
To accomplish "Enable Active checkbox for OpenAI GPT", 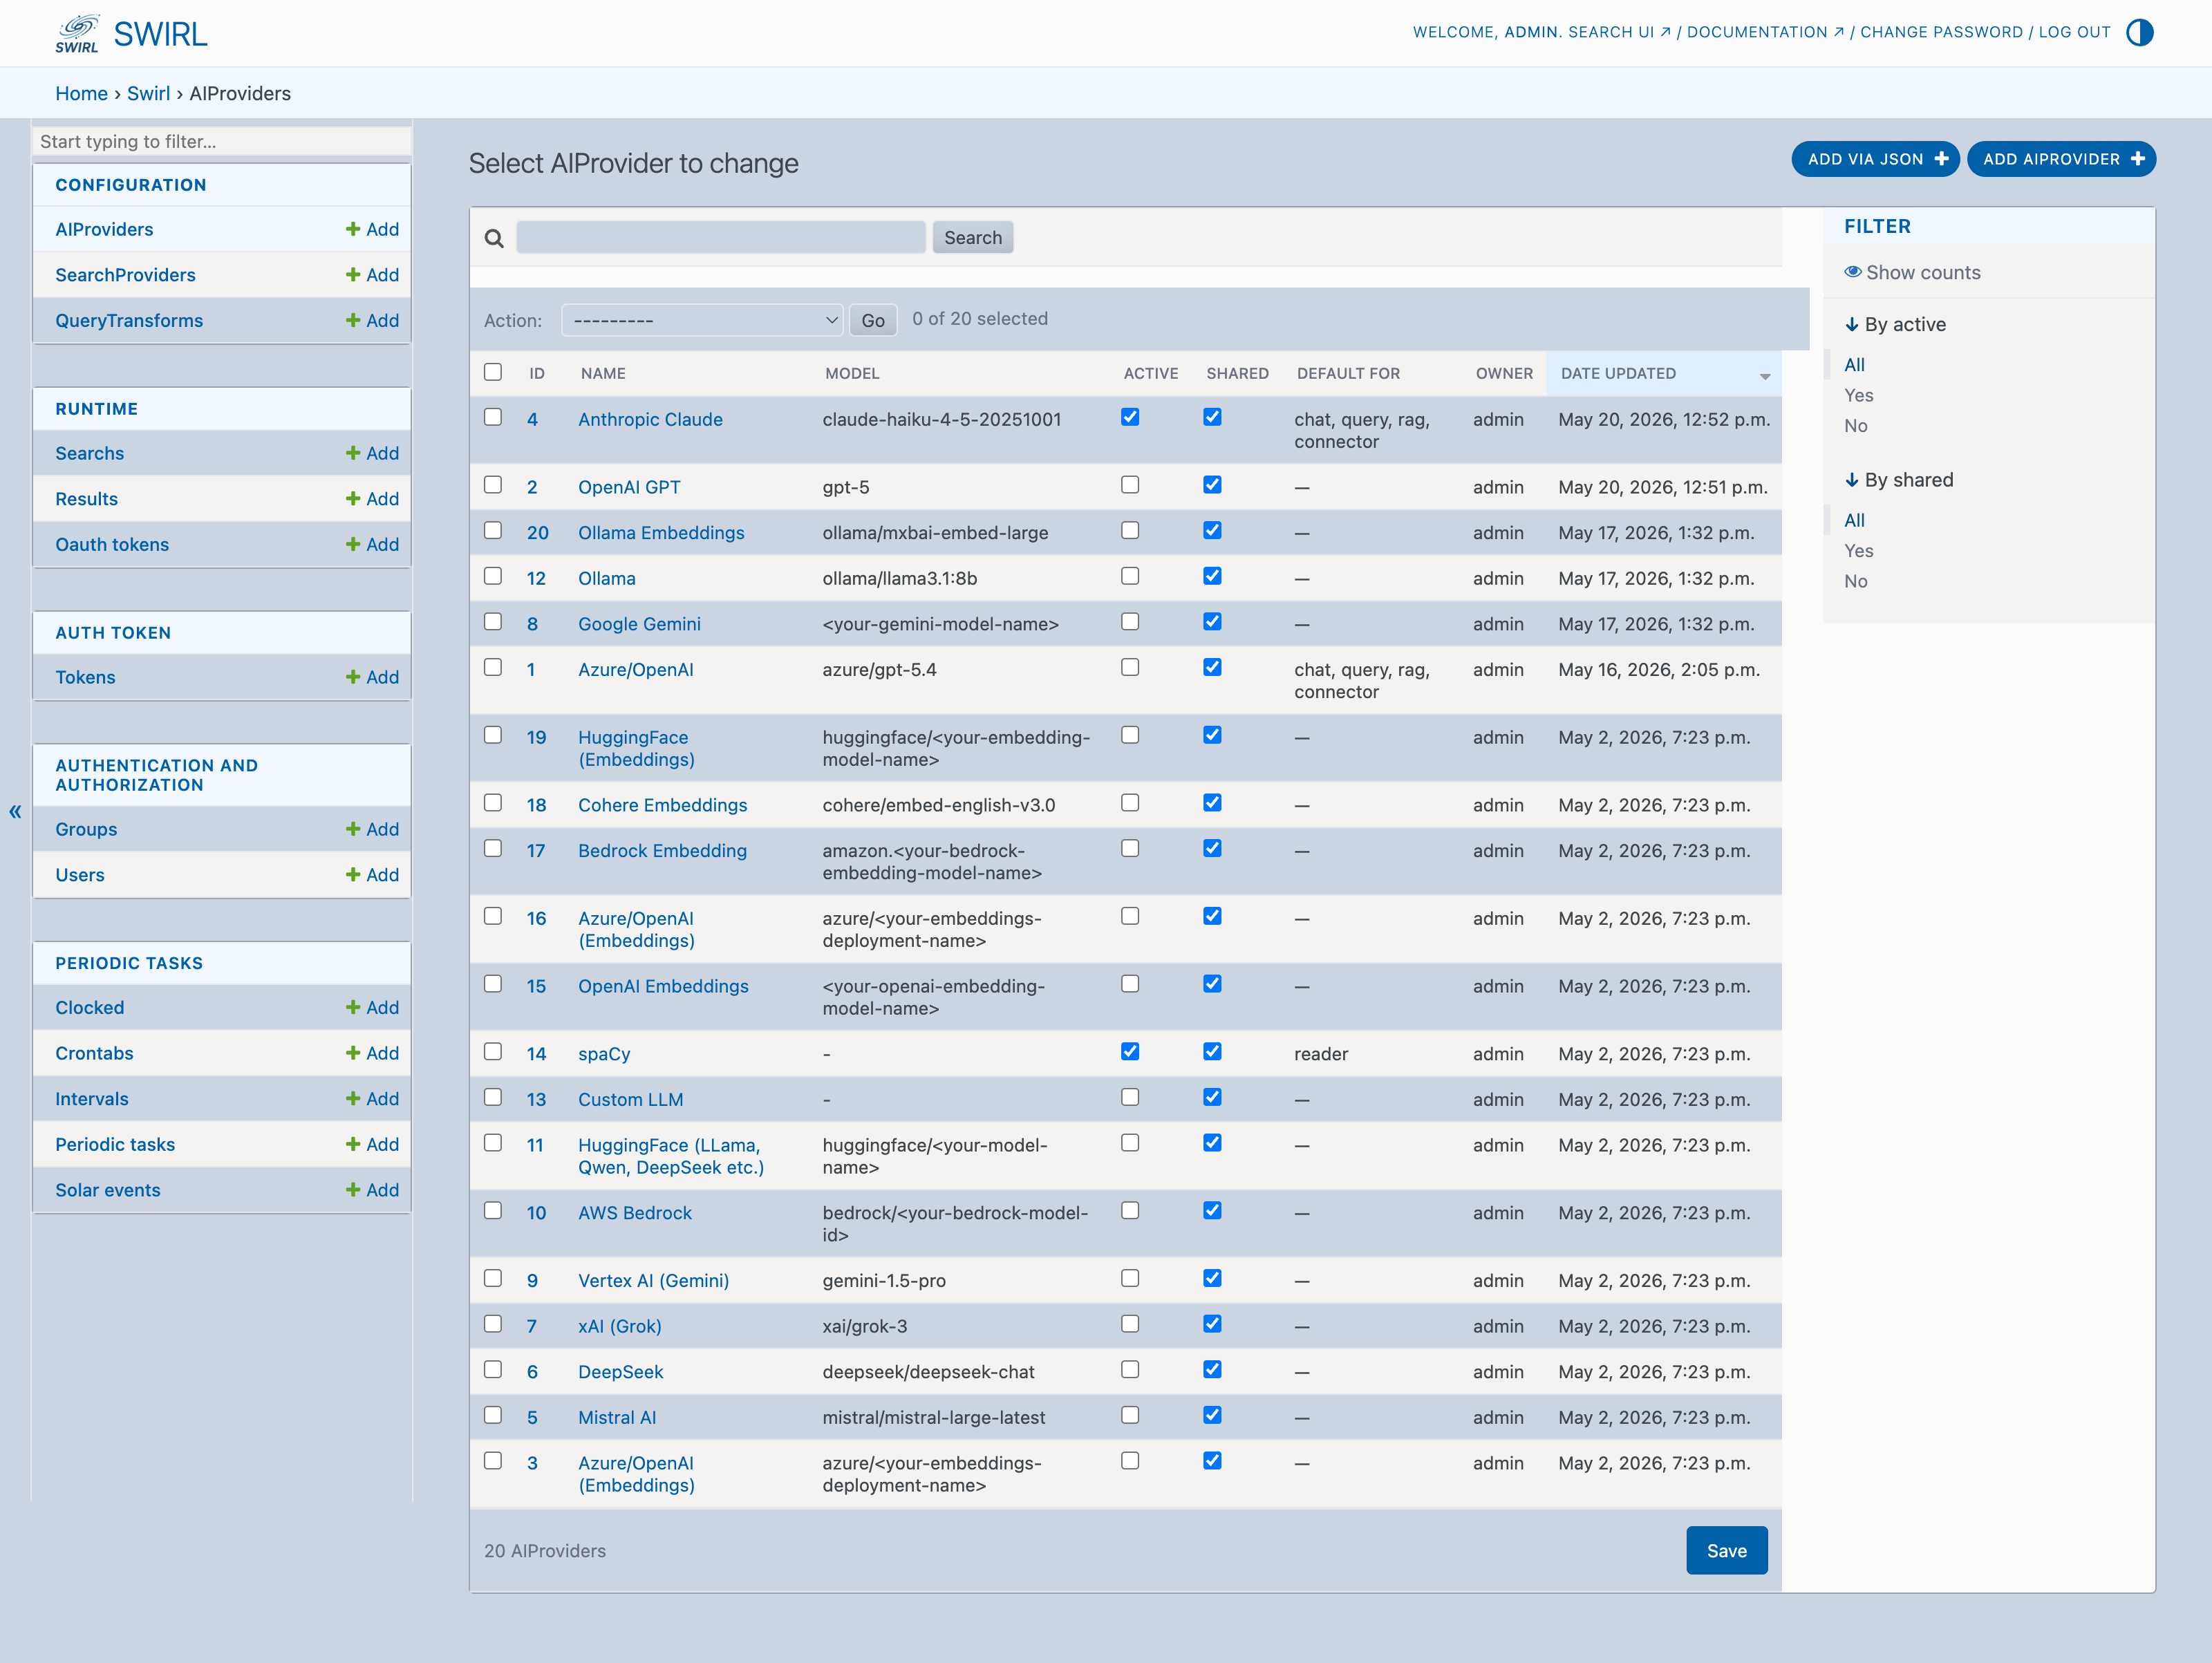I will click(1130, 485).
